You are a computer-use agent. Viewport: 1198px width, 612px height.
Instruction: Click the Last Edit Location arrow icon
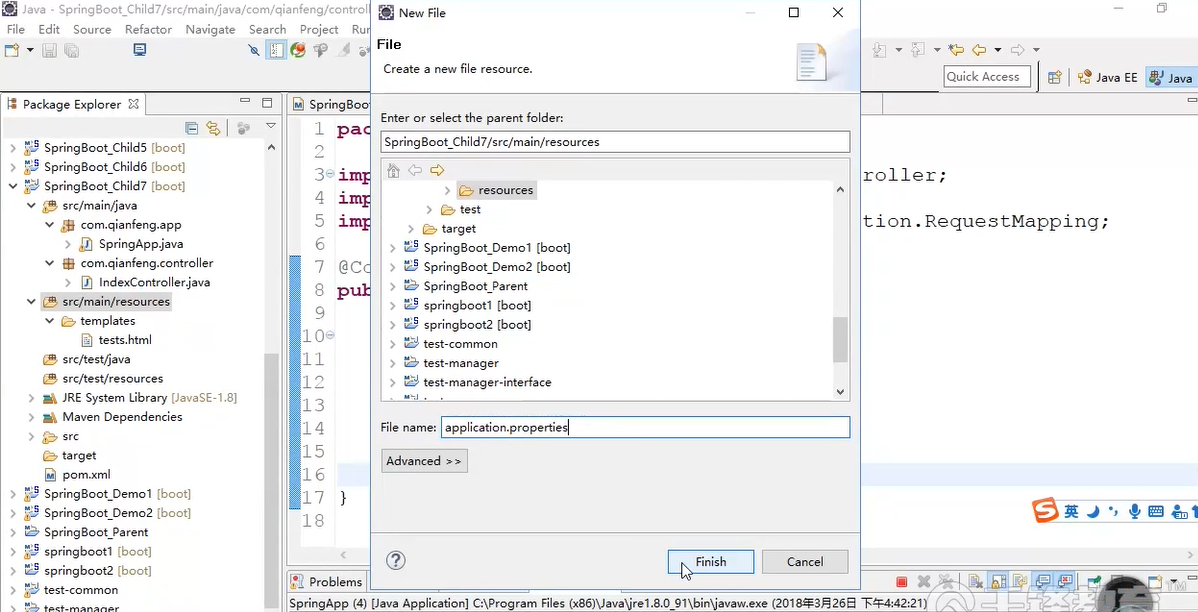click(x=957, y=50)
